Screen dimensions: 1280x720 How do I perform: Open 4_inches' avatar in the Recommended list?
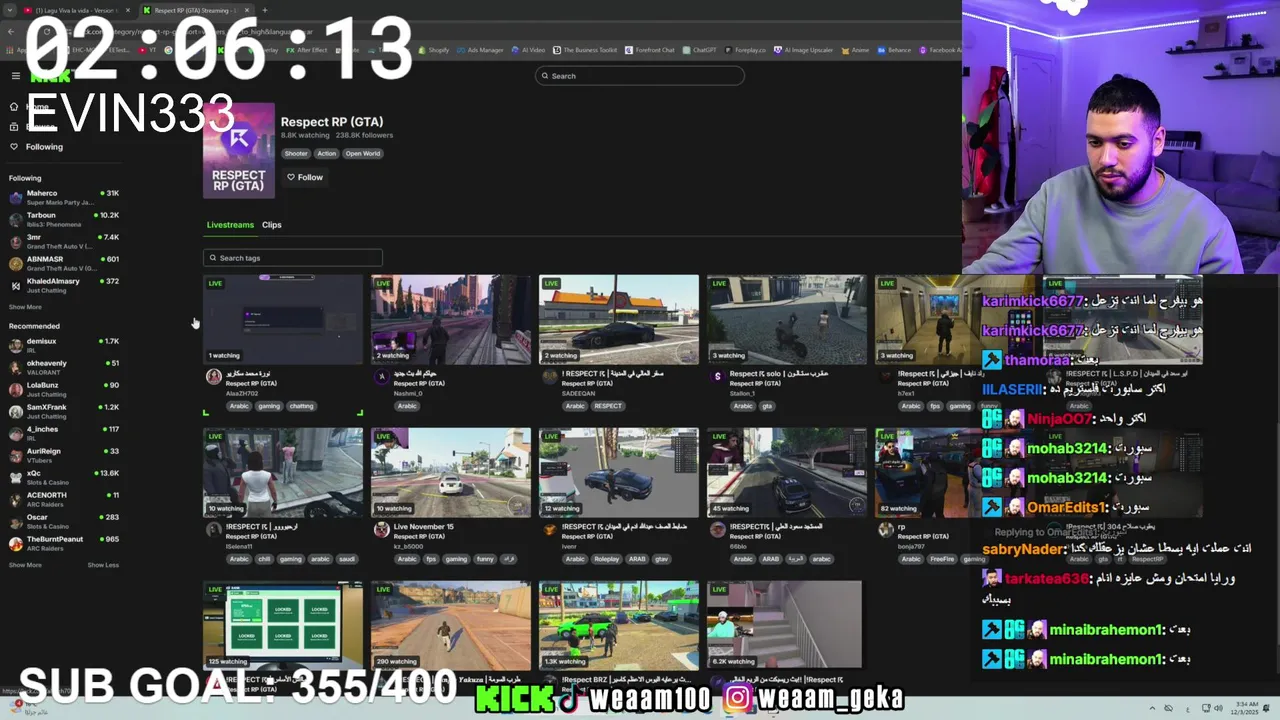tap(16, 433)
